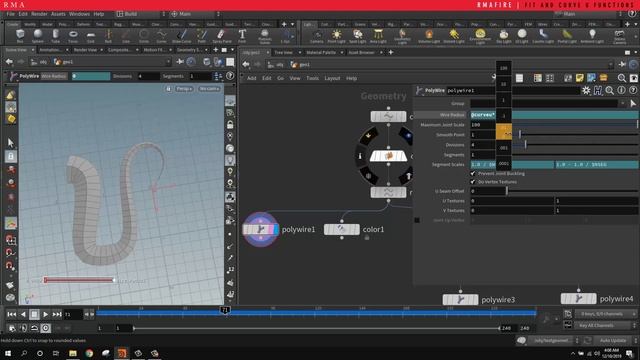Click the Maximum Joint Scale field
The width and height of the screenshot is (640, 360).
[x=483, y=124]
